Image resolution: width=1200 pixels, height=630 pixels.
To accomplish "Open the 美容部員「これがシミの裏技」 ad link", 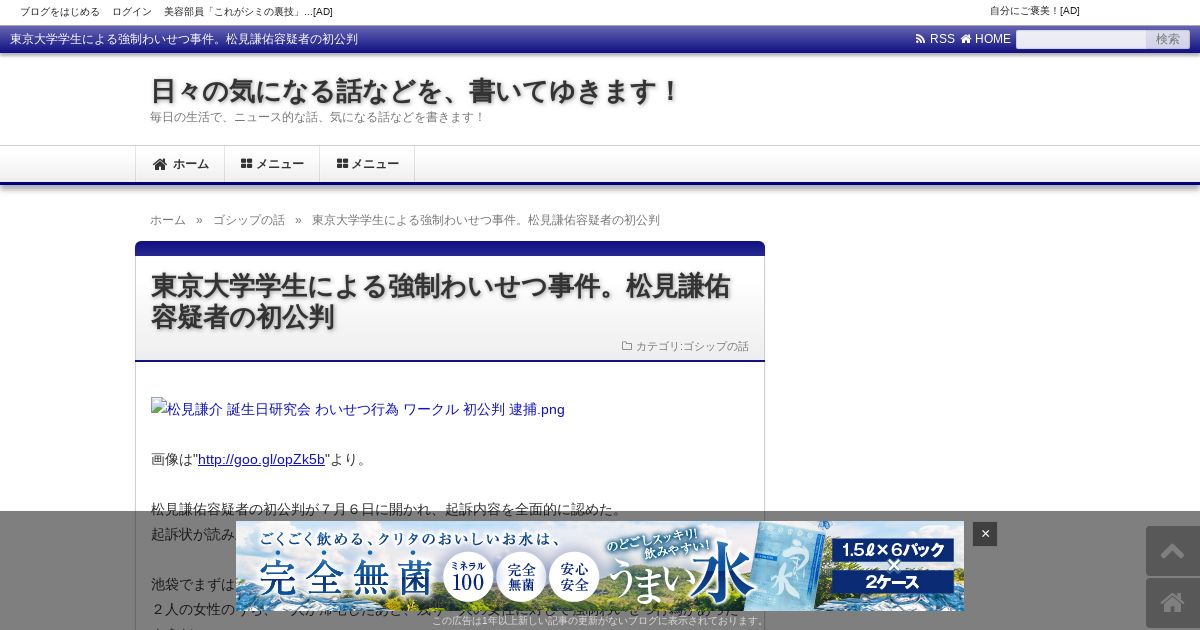I will coord(248,12).
